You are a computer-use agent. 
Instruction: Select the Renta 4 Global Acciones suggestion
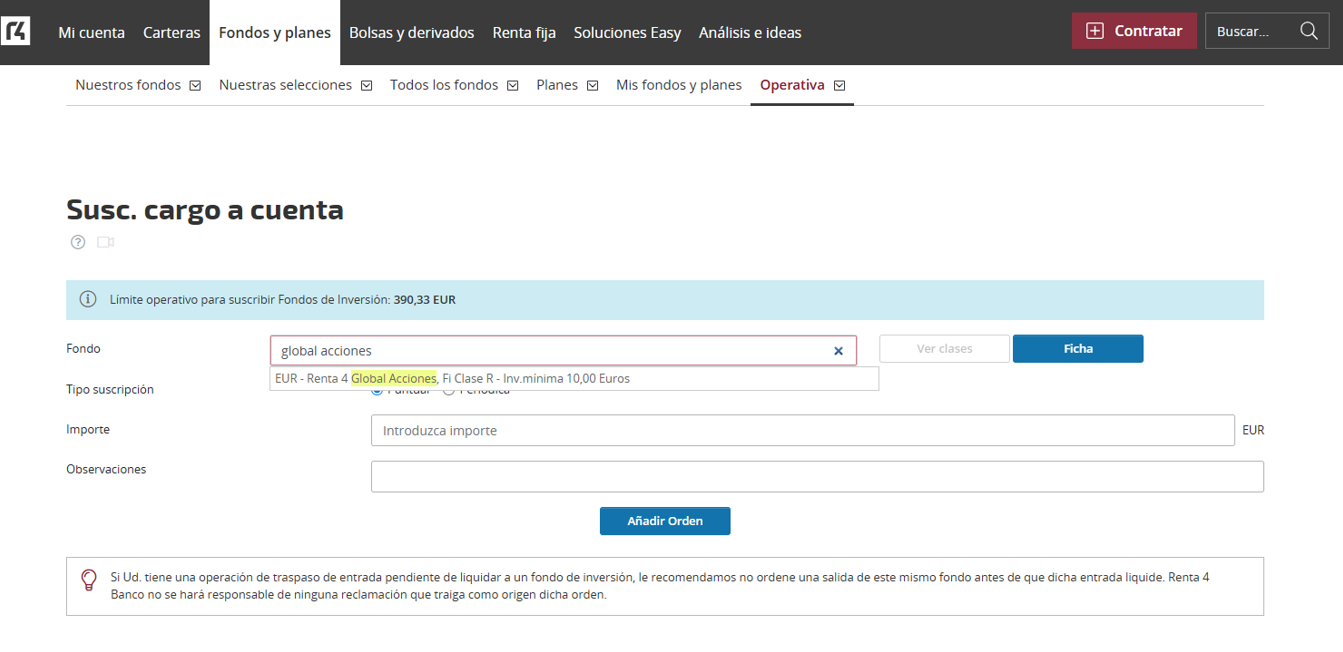tap(574, 379)
